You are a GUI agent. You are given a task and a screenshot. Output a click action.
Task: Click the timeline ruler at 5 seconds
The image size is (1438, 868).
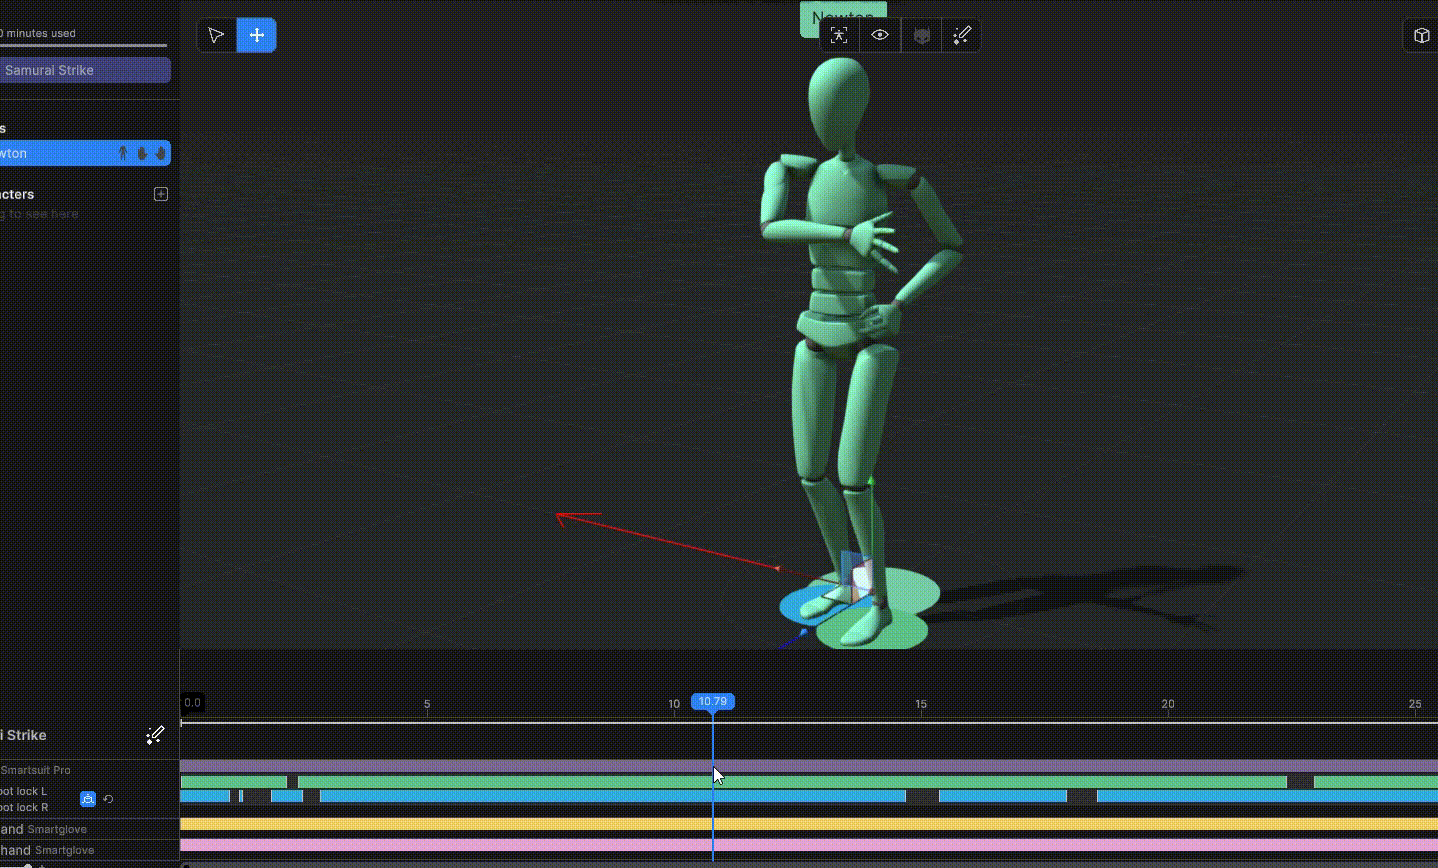click(x=427, y=704)
